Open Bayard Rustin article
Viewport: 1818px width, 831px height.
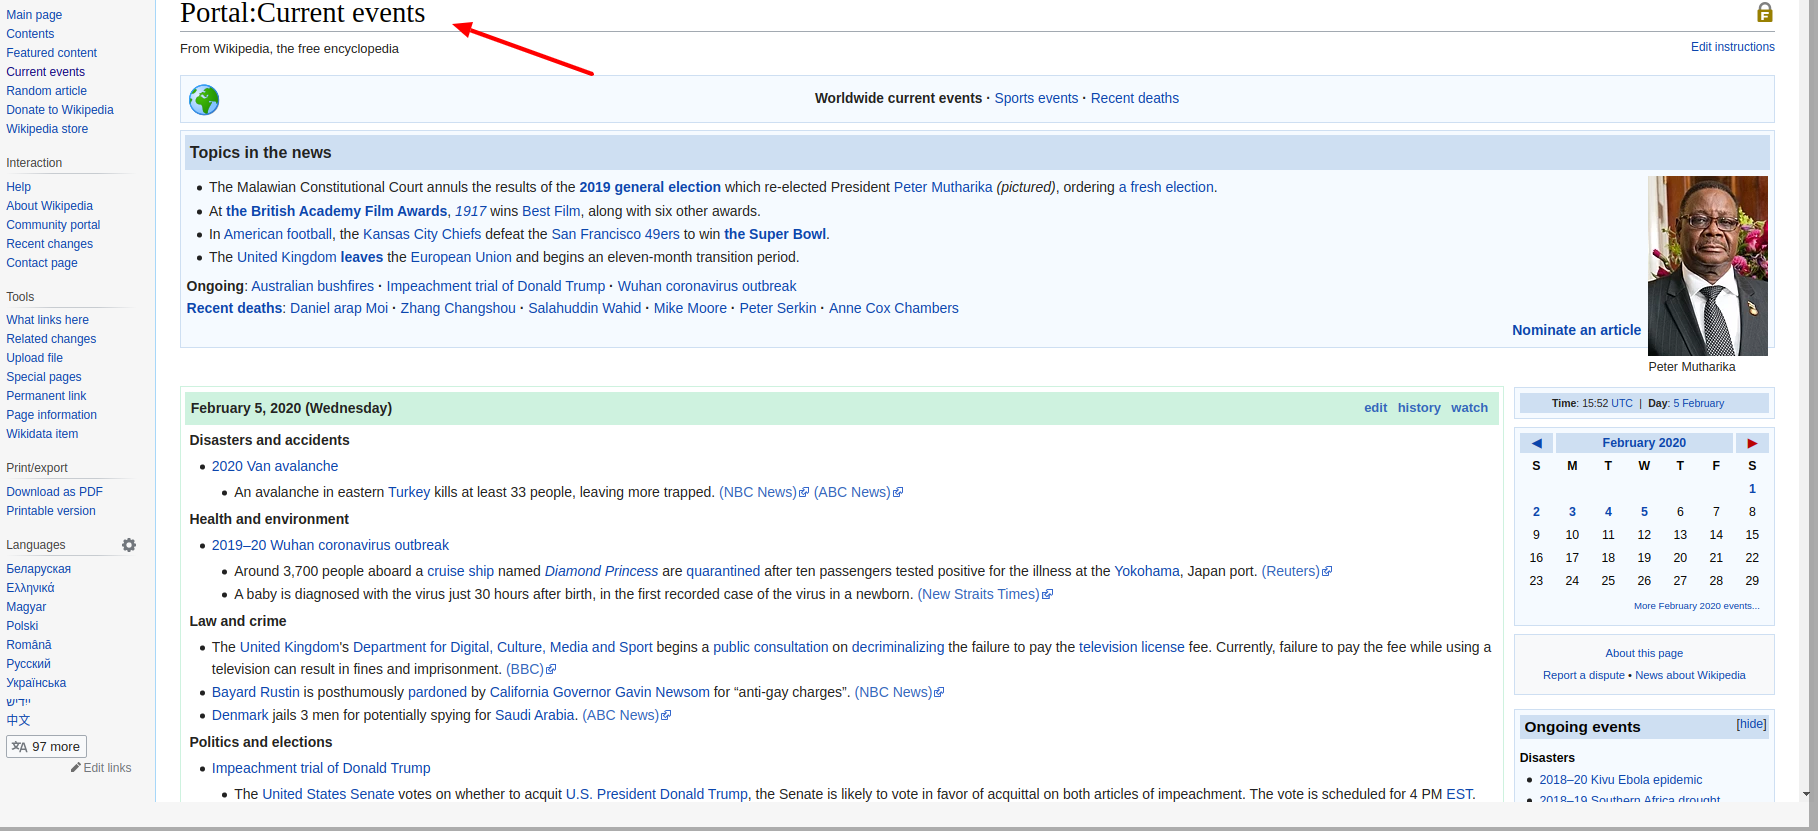click(x=256, y=692)
